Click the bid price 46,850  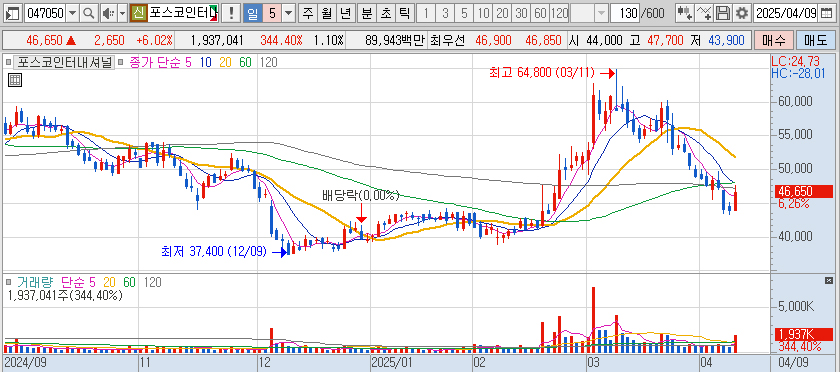click(543, 40)
